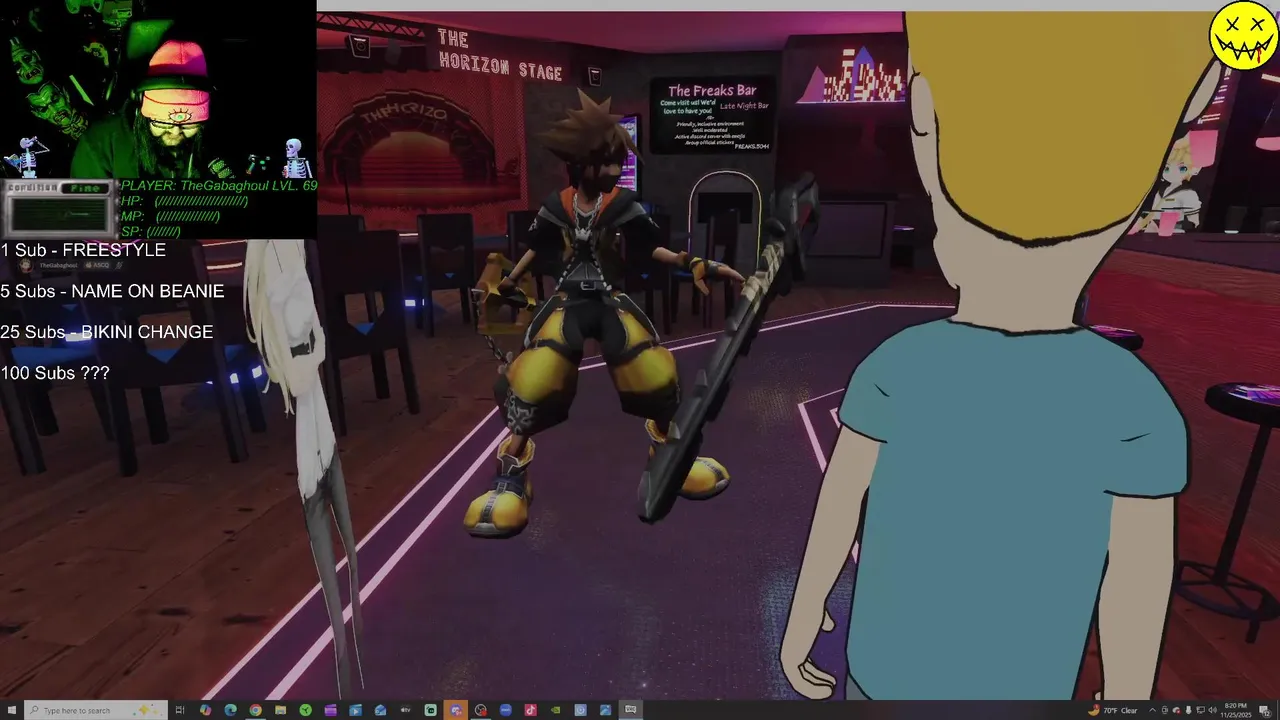Open the Zoom taskbar icon

pos(505,710)
